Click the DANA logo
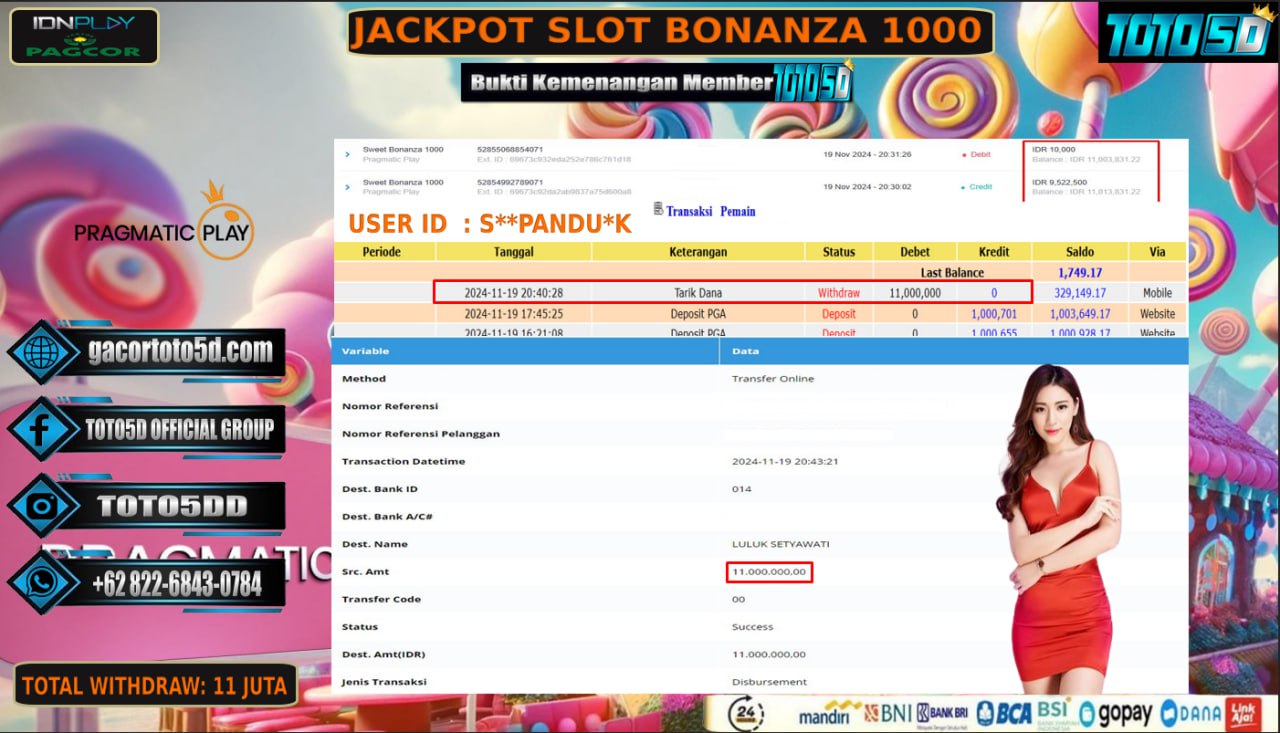 coord(1188,714)
